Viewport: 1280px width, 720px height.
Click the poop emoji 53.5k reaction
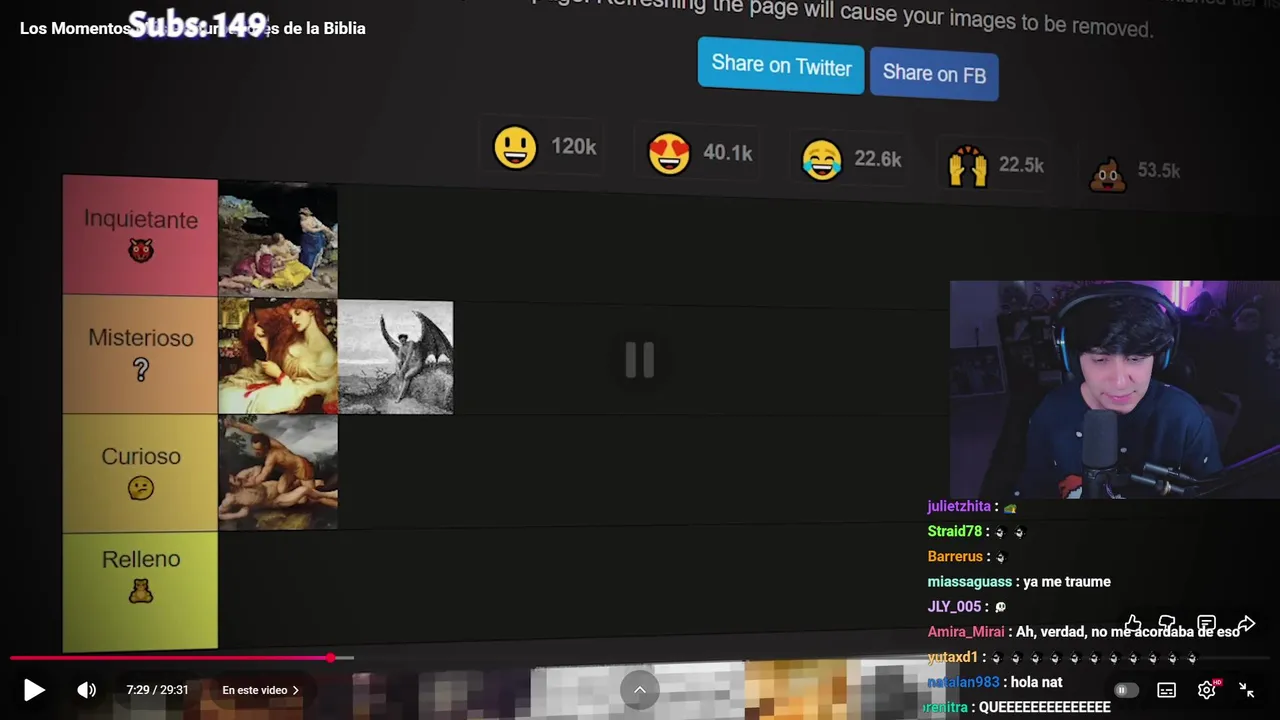(x=1134, y=171)
